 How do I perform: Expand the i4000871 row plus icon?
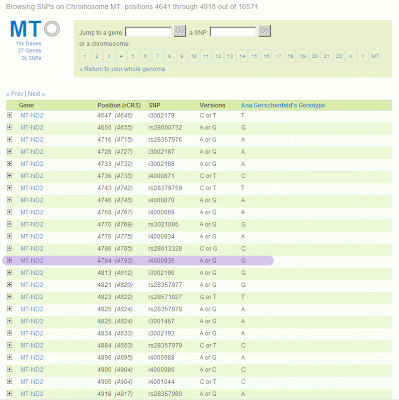[x=9, y=176]
